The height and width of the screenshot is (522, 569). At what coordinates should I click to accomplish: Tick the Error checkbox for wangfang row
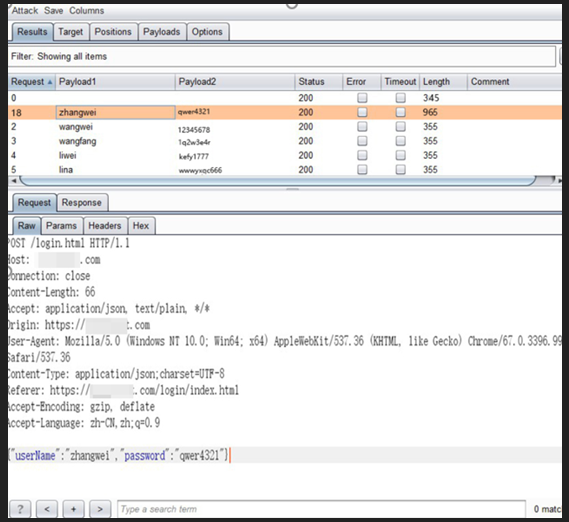(362, 141)
